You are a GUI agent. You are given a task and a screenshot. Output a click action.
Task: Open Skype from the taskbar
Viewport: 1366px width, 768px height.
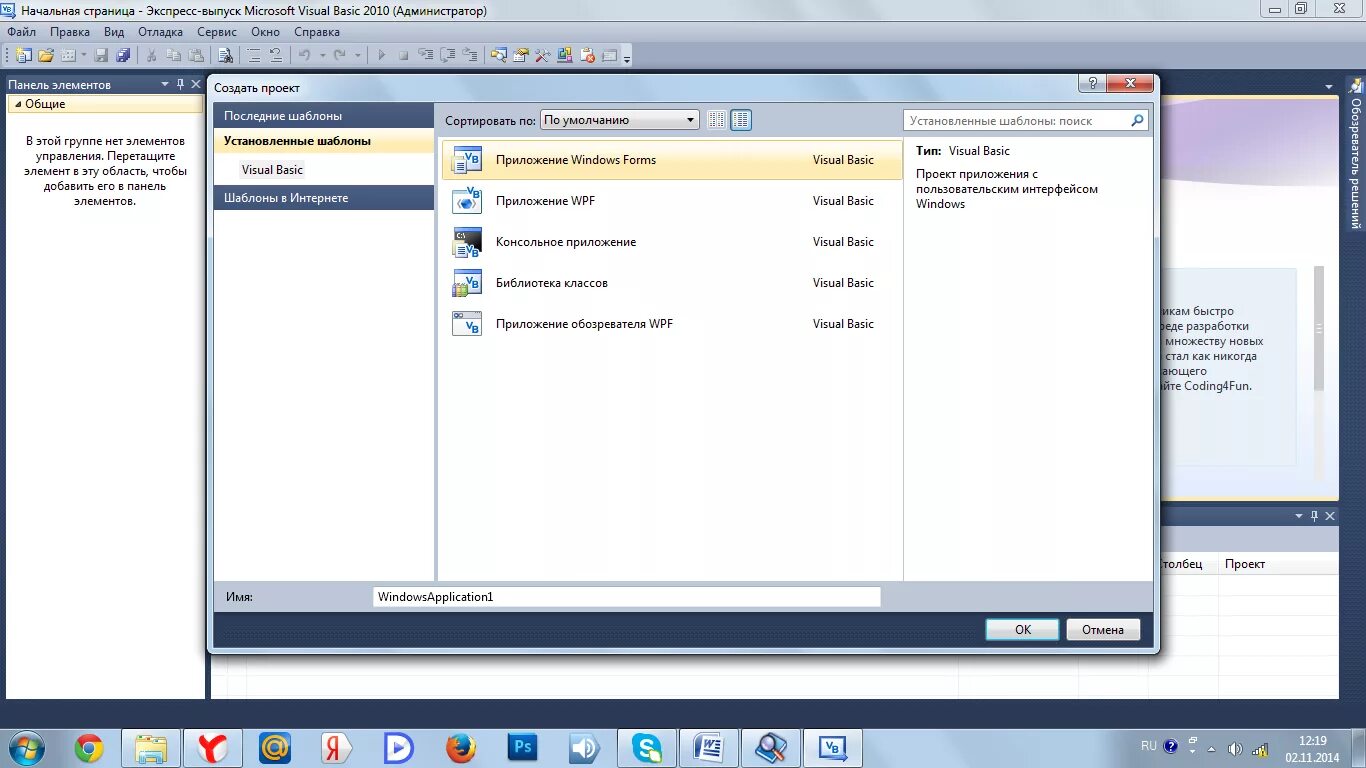tap(647, 747)
